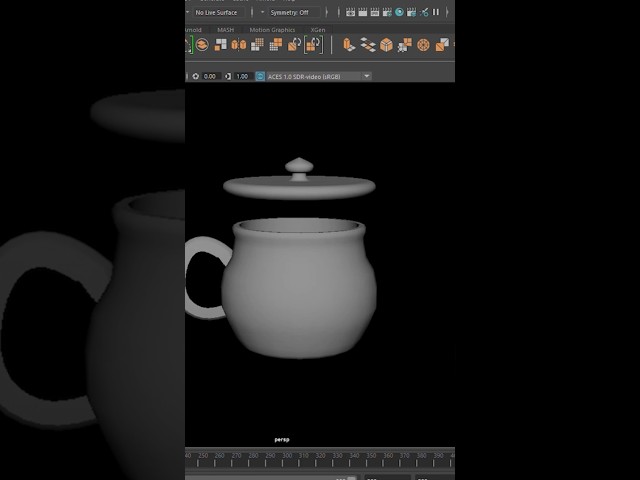Click the Mirror shelf icon
The image size is (640, 480).
coord(239,44)
